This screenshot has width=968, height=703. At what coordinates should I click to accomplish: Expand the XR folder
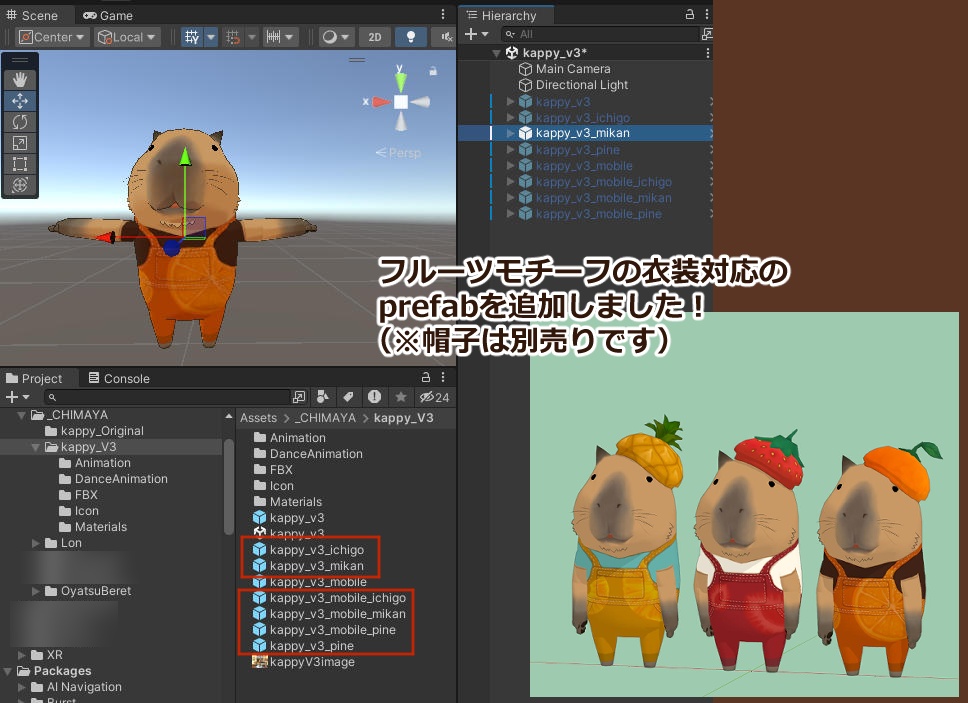pyautogui.click(x=22, y=655)
